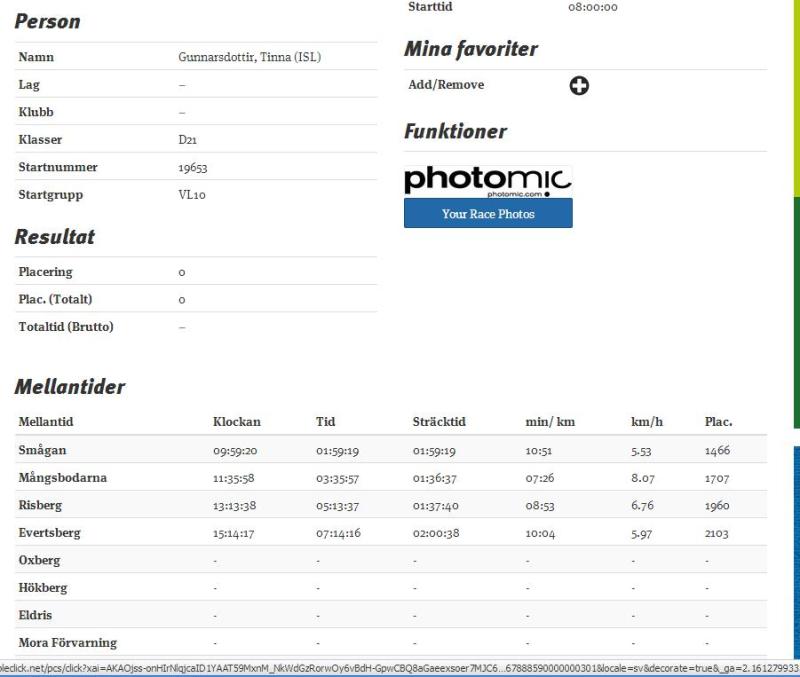Screen dimensions: 800x677
Task: Click the min/ km column header
Action: click(551, 421)
